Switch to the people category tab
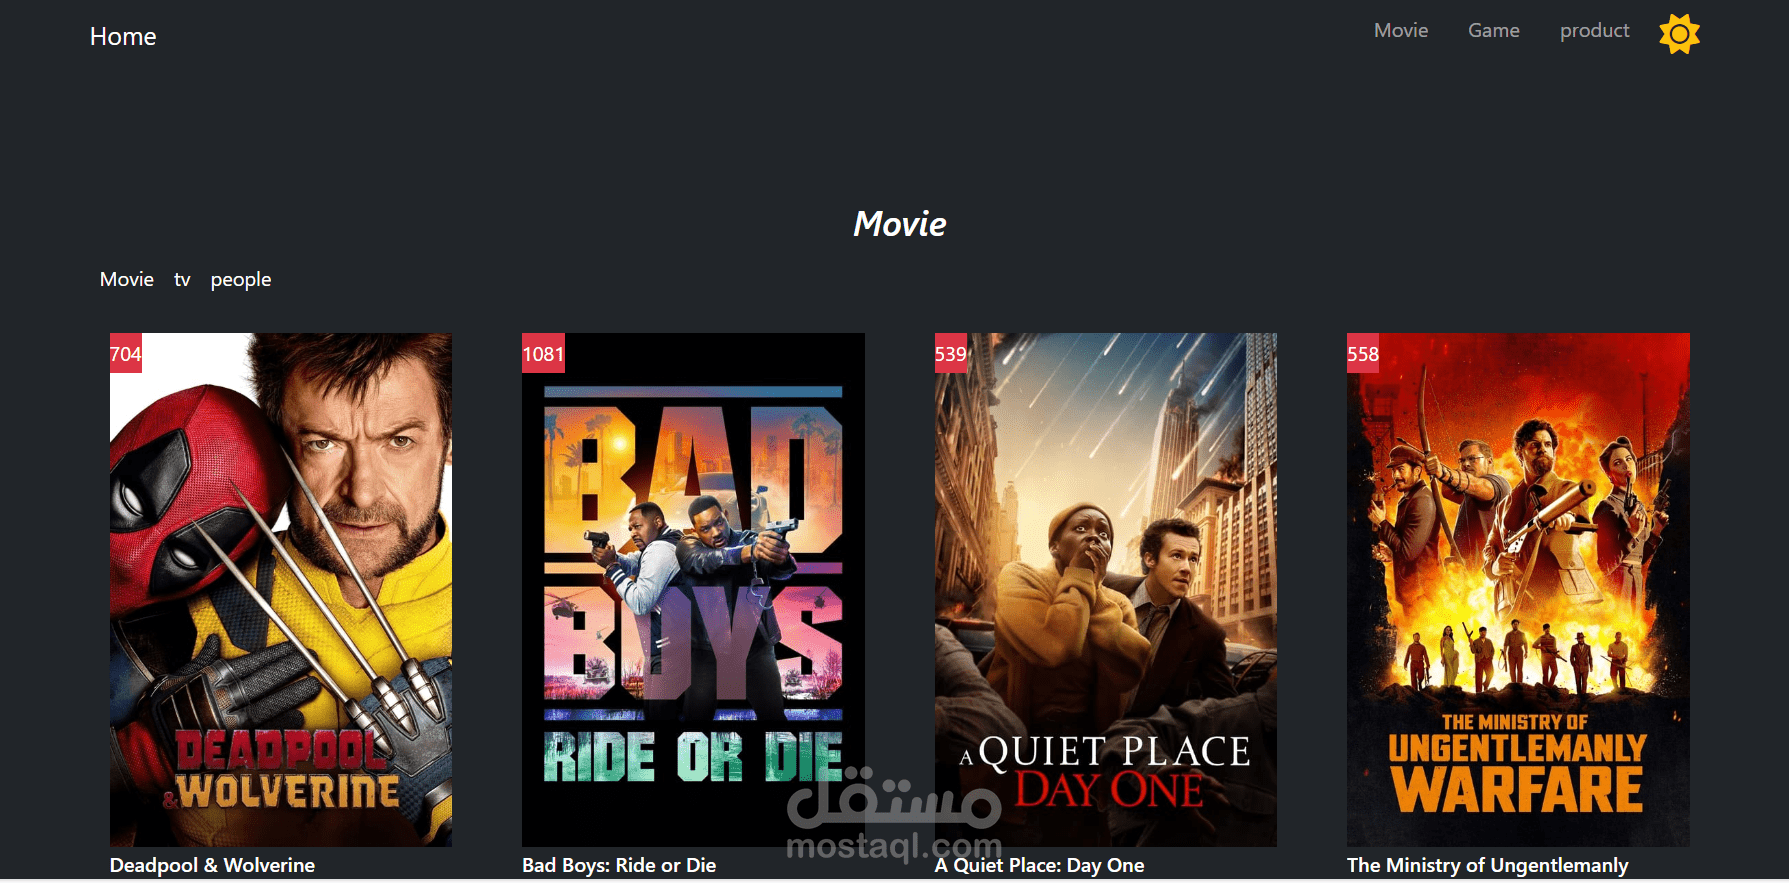Image resolution: width=1789 pixels, height=883 pixels. (241, 280)
